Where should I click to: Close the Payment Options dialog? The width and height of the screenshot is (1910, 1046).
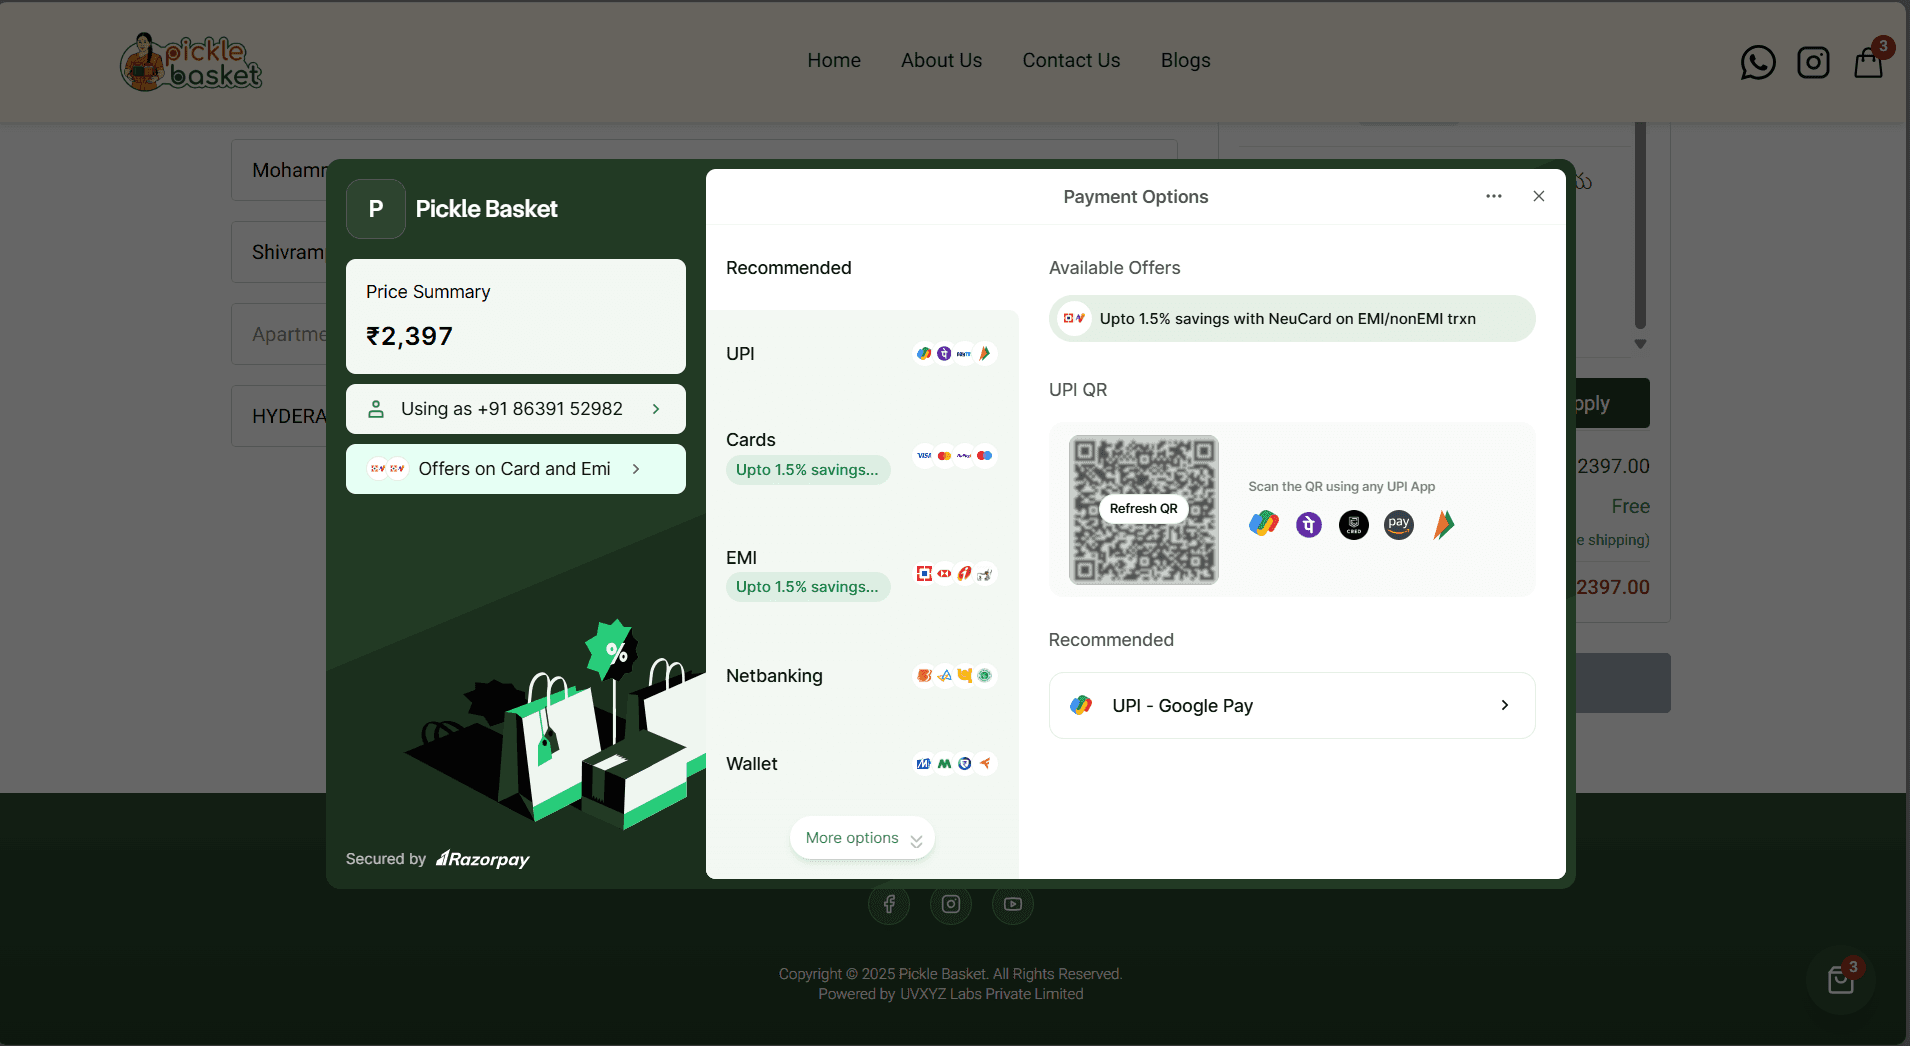click(1539, 196)
